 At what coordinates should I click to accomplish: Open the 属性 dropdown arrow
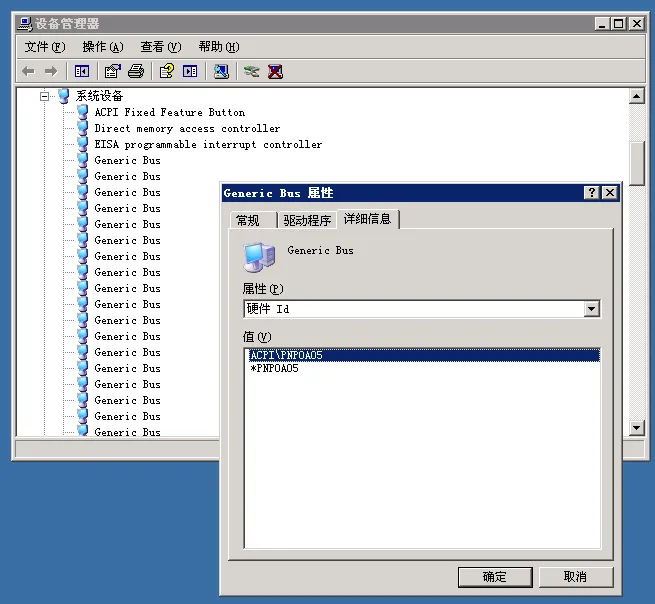point(591,309)
